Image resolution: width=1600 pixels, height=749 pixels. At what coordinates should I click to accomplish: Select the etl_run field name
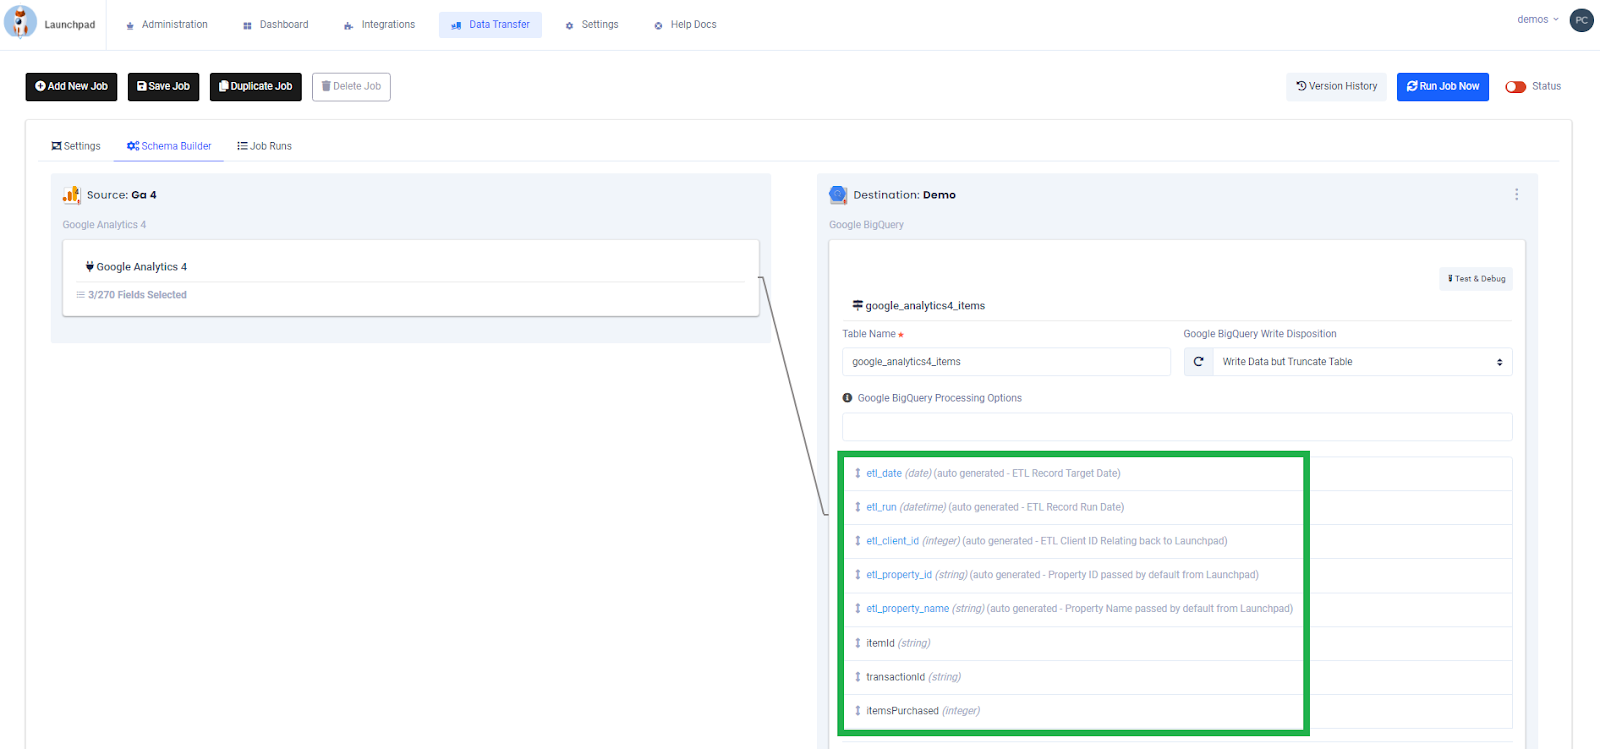[881, 508]
